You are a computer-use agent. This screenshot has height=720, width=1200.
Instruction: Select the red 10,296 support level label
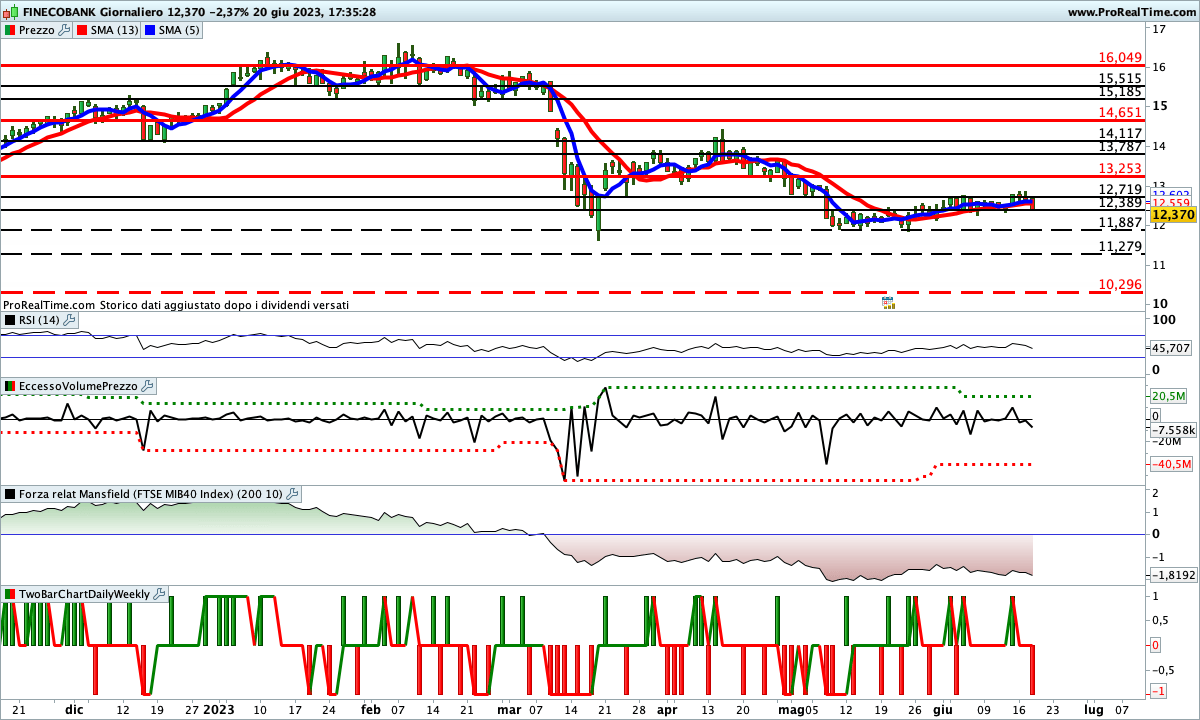pos(1120,285)
